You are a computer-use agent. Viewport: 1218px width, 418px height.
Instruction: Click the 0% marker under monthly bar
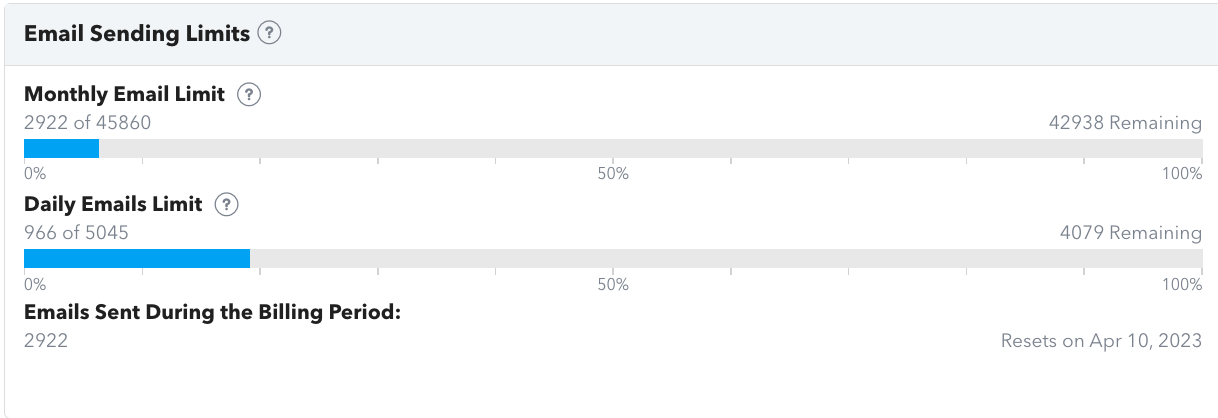tap(35, 174)
